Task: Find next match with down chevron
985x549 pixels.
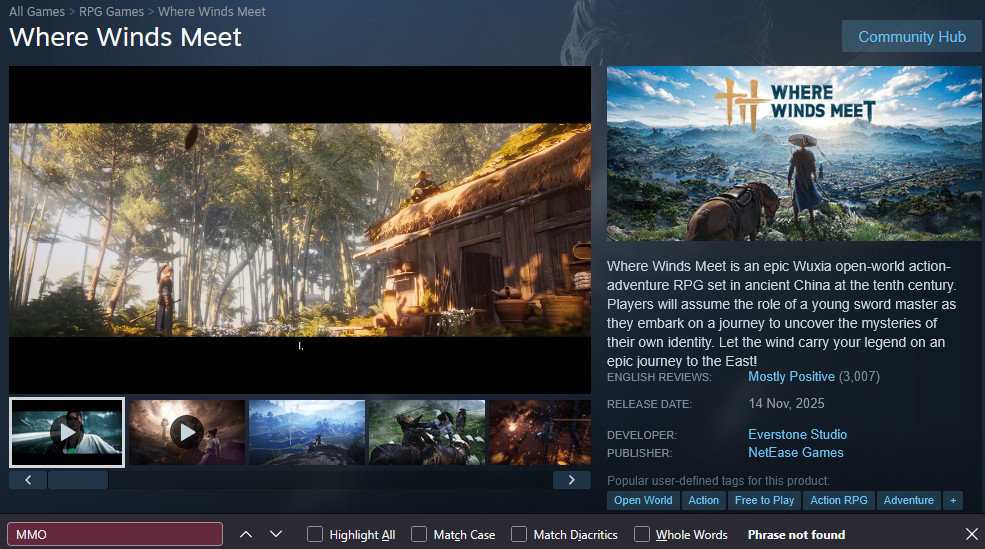Action: [x=276, y=535]
